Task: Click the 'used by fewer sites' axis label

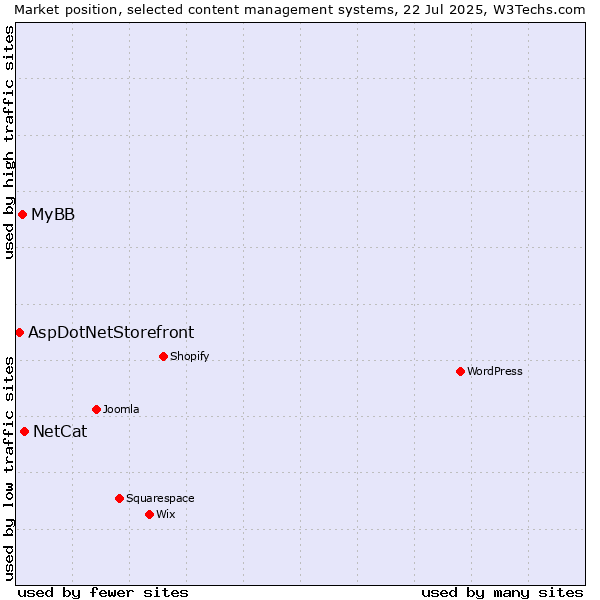Action: pos(103,593)
